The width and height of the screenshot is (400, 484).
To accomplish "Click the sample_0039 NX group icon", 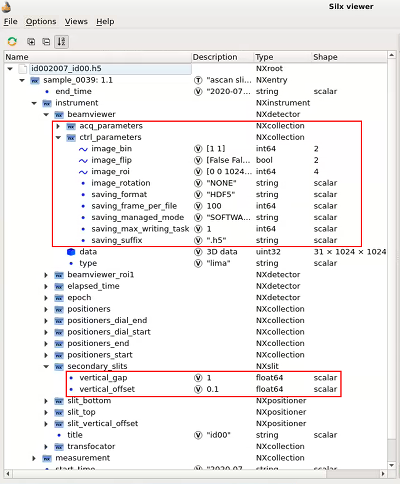I will [x=35, y=80].
